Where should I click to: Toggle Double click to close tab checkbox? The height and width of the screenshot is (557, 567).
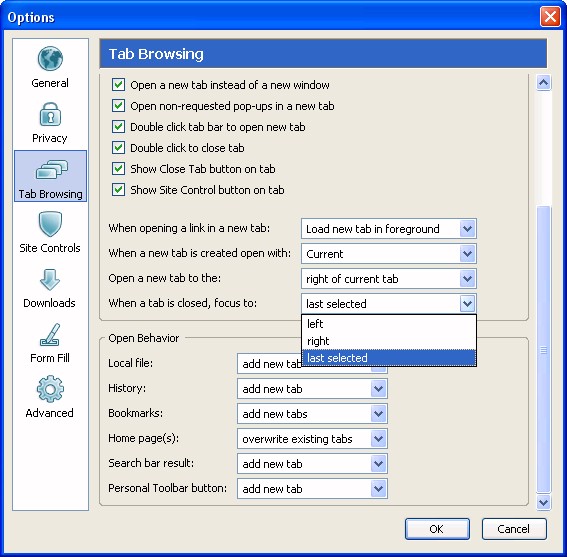point(118,148)
